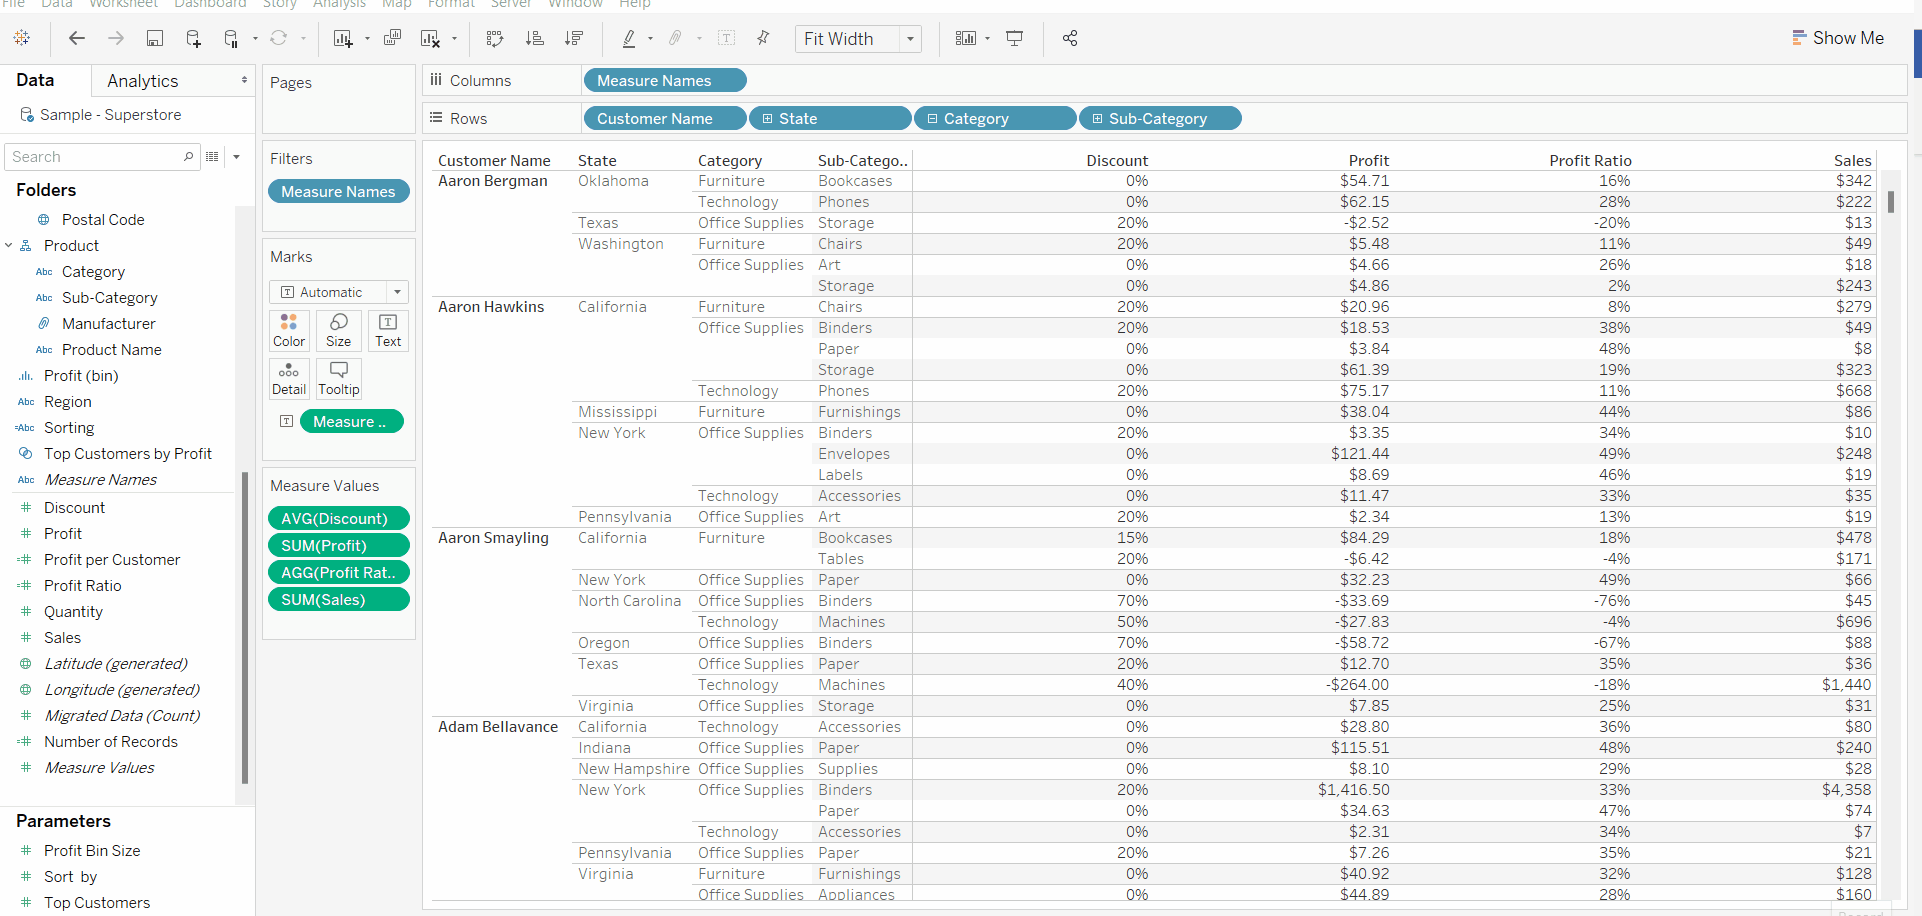Open the Format menu
Screen dimensions: 1922x916
[x=451, y=4]
